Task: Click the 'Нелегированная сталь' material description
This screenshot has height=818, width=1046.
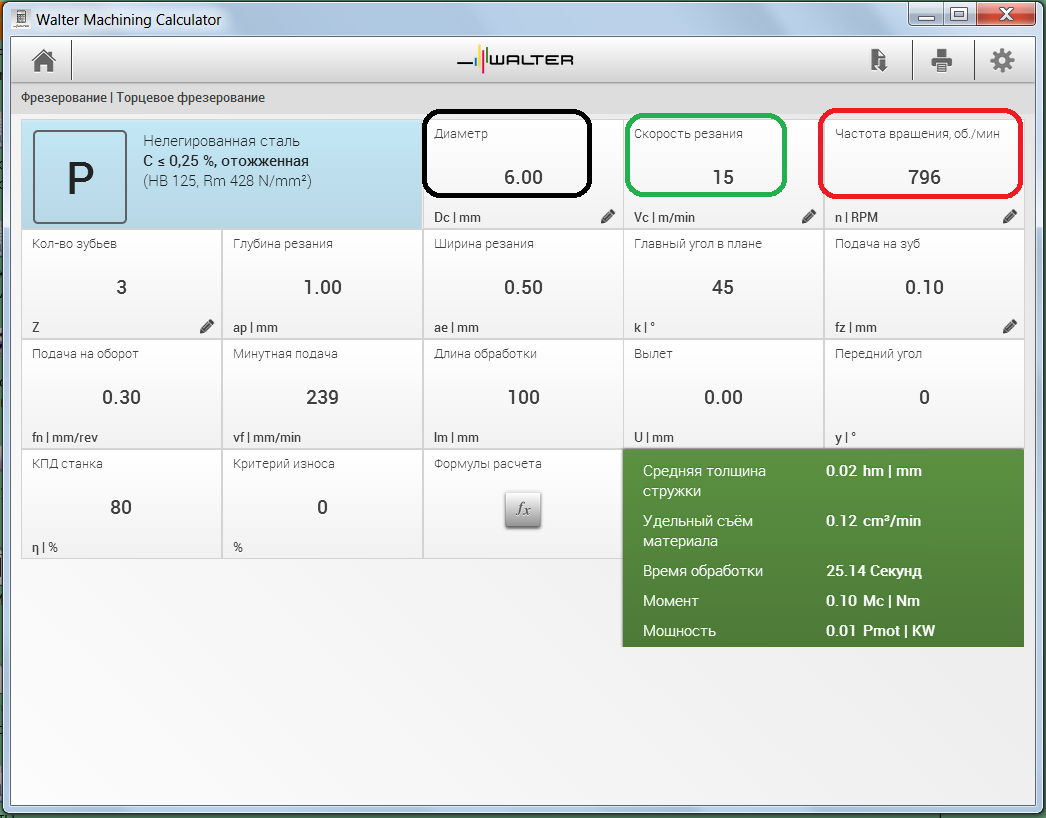Action: coord(221,141)
